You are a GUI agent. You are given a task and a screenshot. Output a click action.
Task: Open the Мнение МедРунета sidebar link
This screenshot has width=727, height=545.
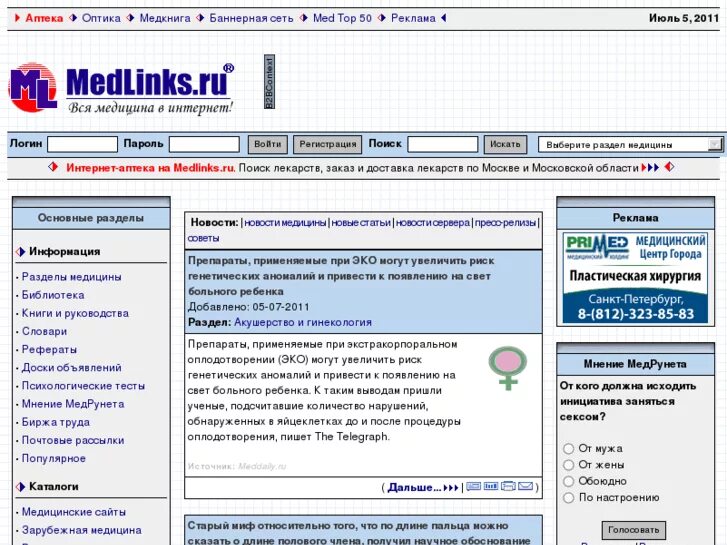point(73,404)
